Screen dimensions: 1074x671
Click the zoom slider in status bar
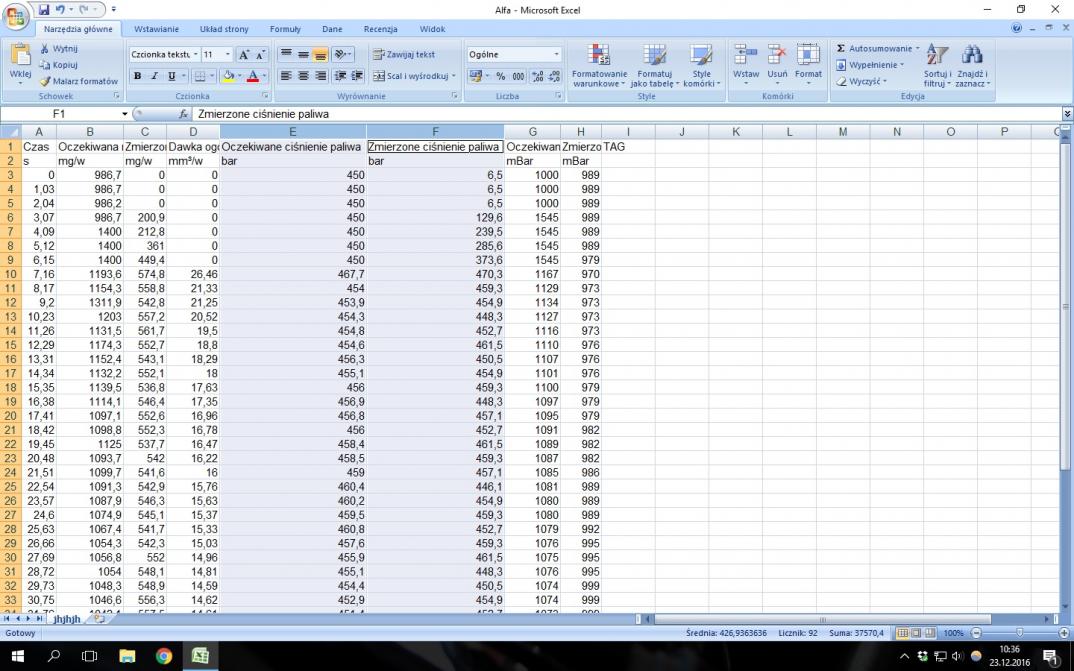[1019, 633]
